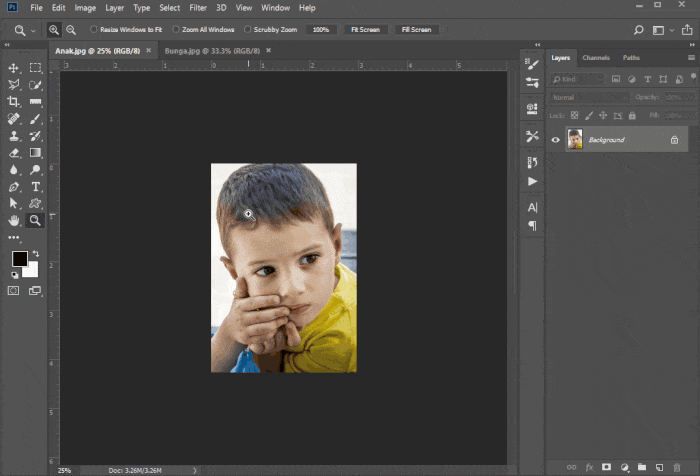700x476 pixels.
Task: Select the Crop tool
Action: tap(13, 102)
